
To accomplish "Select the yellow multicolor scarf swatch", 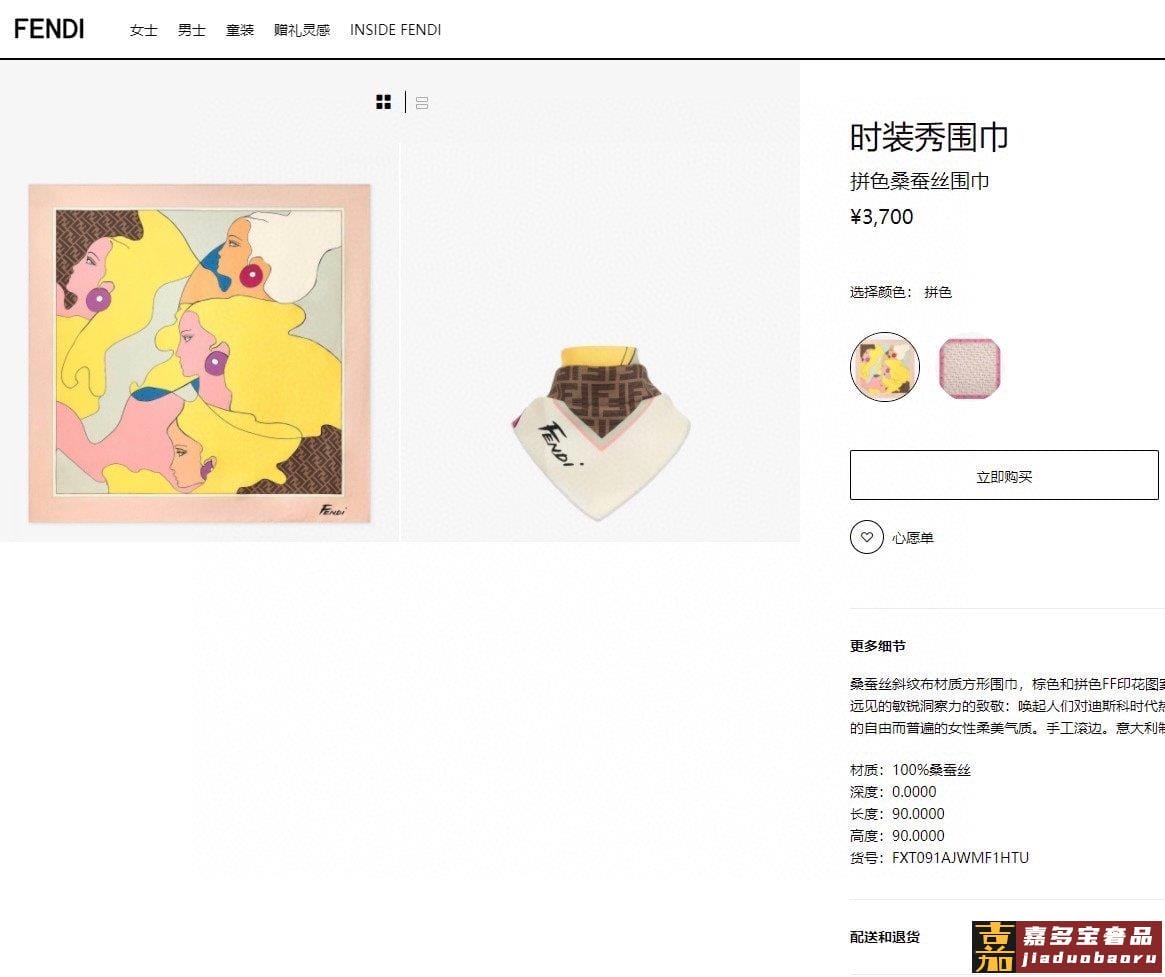I will 885,366.
